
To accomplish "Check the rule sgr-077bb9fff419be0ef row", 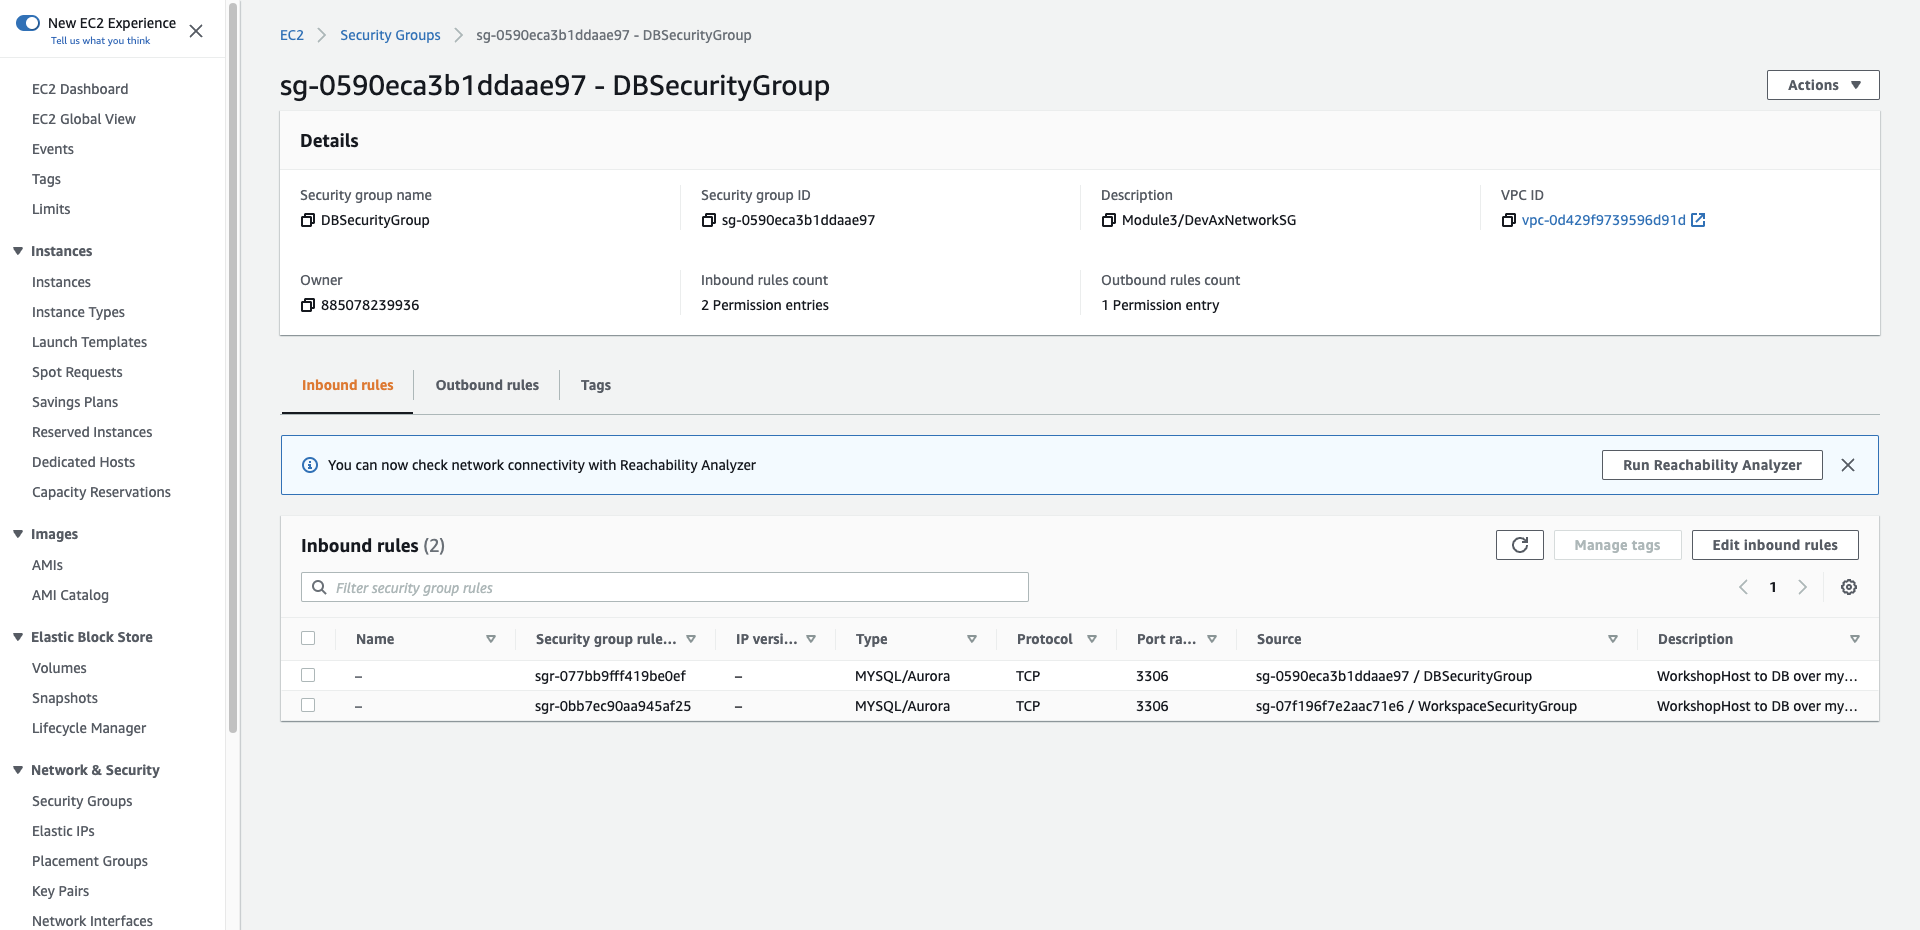I will pos(308,675).
